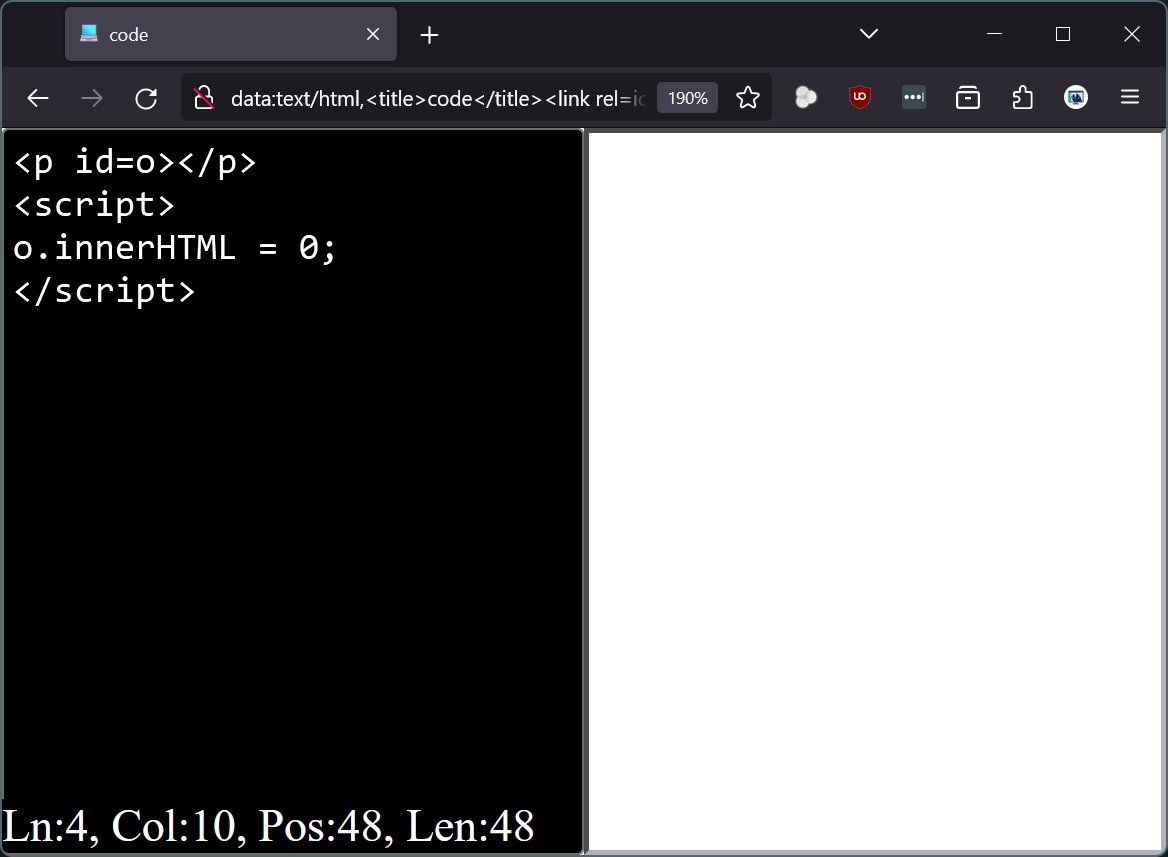Toggle the forward navigation arrow
The height and width of the screenshot is (857, 1168).
click(92, 97)
